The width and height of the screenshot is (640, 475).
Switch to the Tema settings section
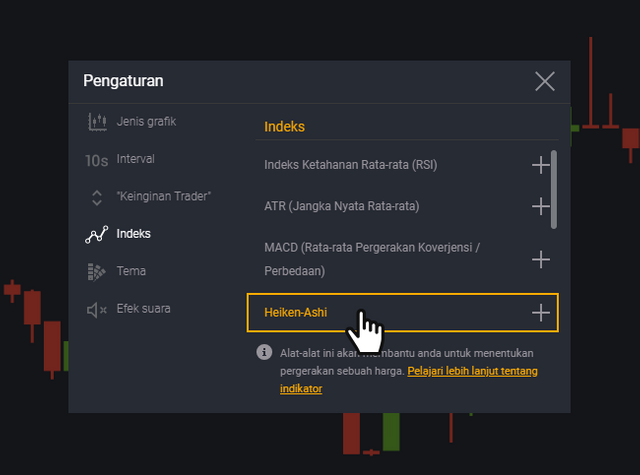(132, 271)
